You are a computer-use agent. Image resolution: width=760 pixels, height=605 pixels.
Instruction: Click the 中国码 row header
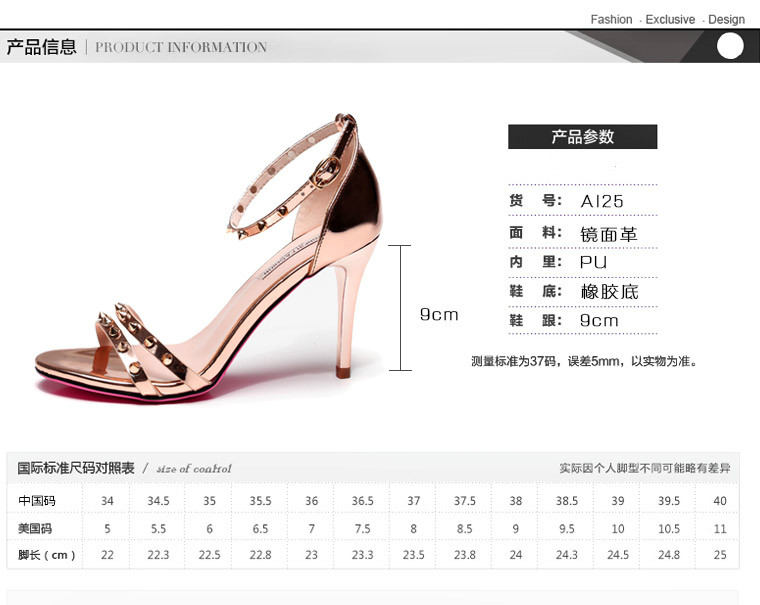pyautogui.click(x=37, y=501)
